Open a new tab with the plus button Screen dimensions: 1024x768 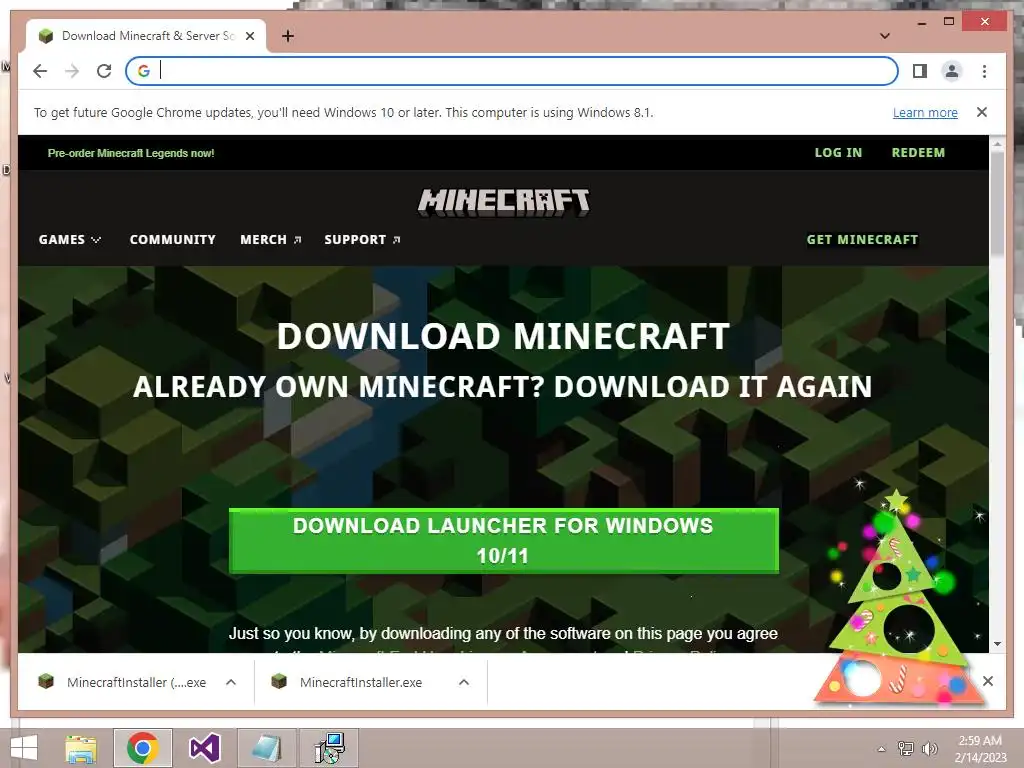(287, 36)
